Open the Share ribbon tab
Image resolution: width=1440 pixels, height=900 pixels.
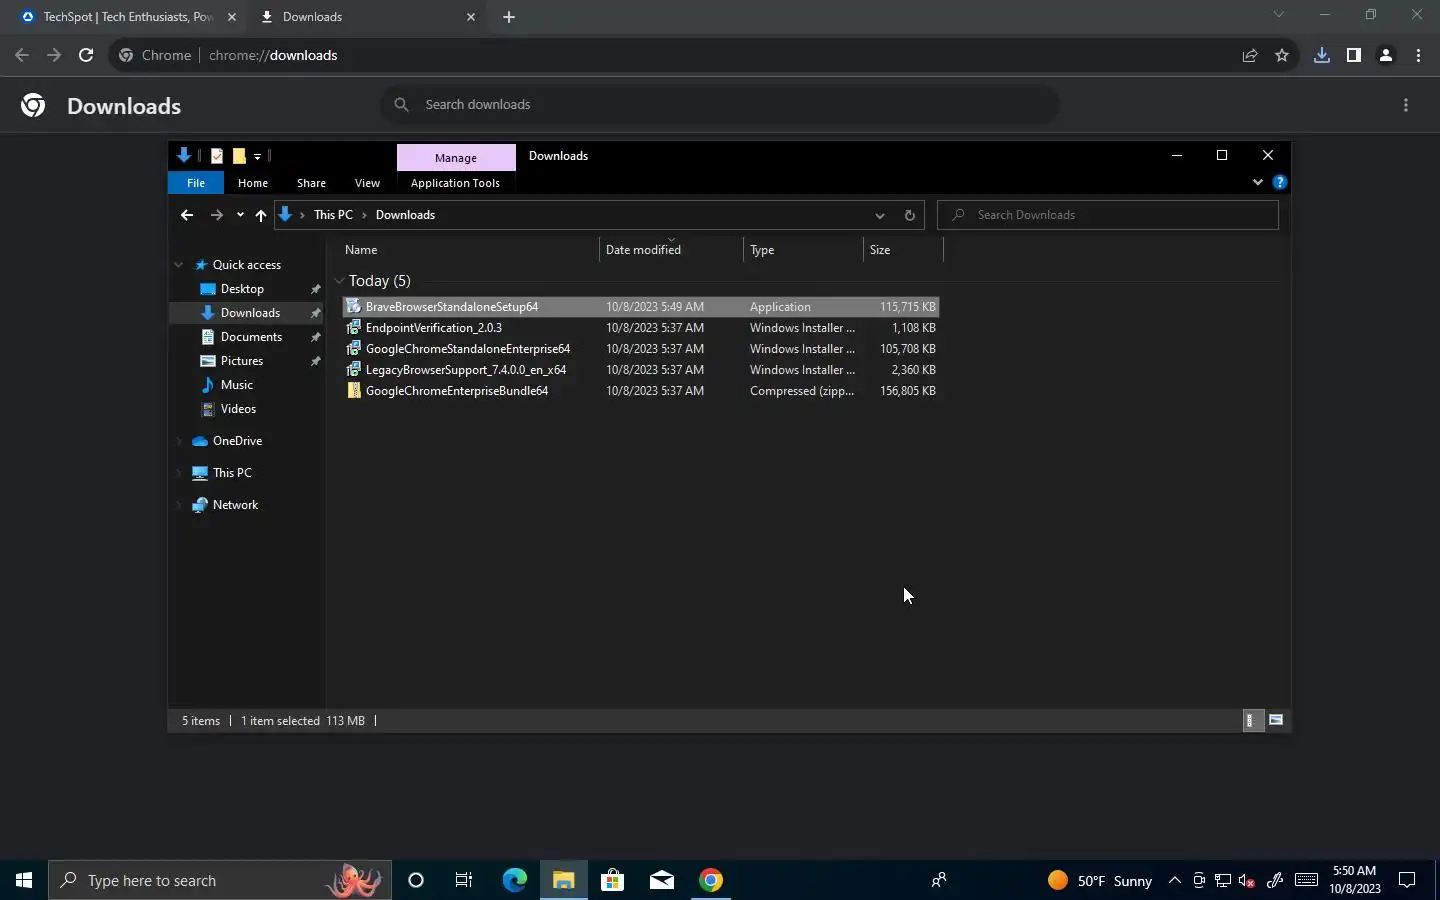click(311, 183)
